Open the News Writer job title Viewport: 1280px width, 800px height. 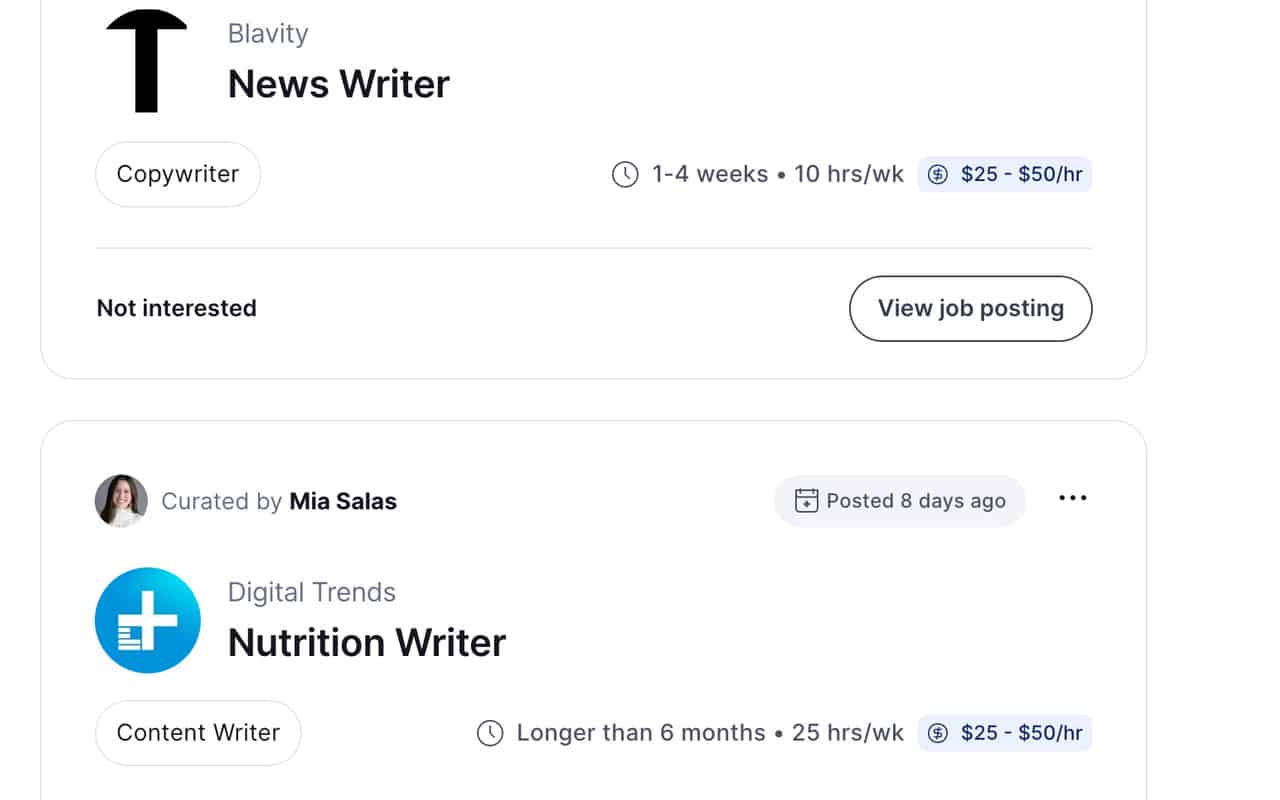coord(339,84)
